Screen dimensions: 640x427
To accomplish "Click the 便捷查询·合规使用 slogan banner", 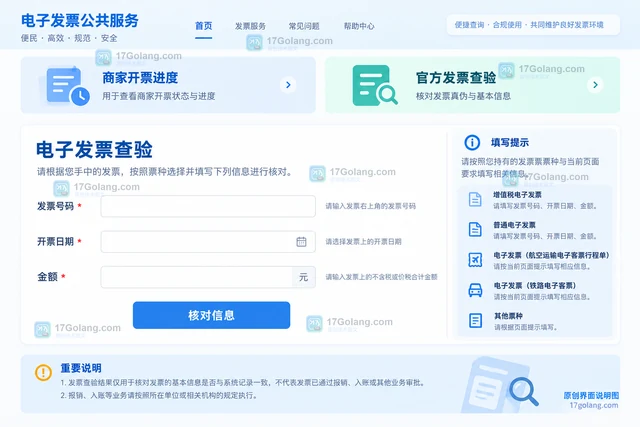I will 533,25.
